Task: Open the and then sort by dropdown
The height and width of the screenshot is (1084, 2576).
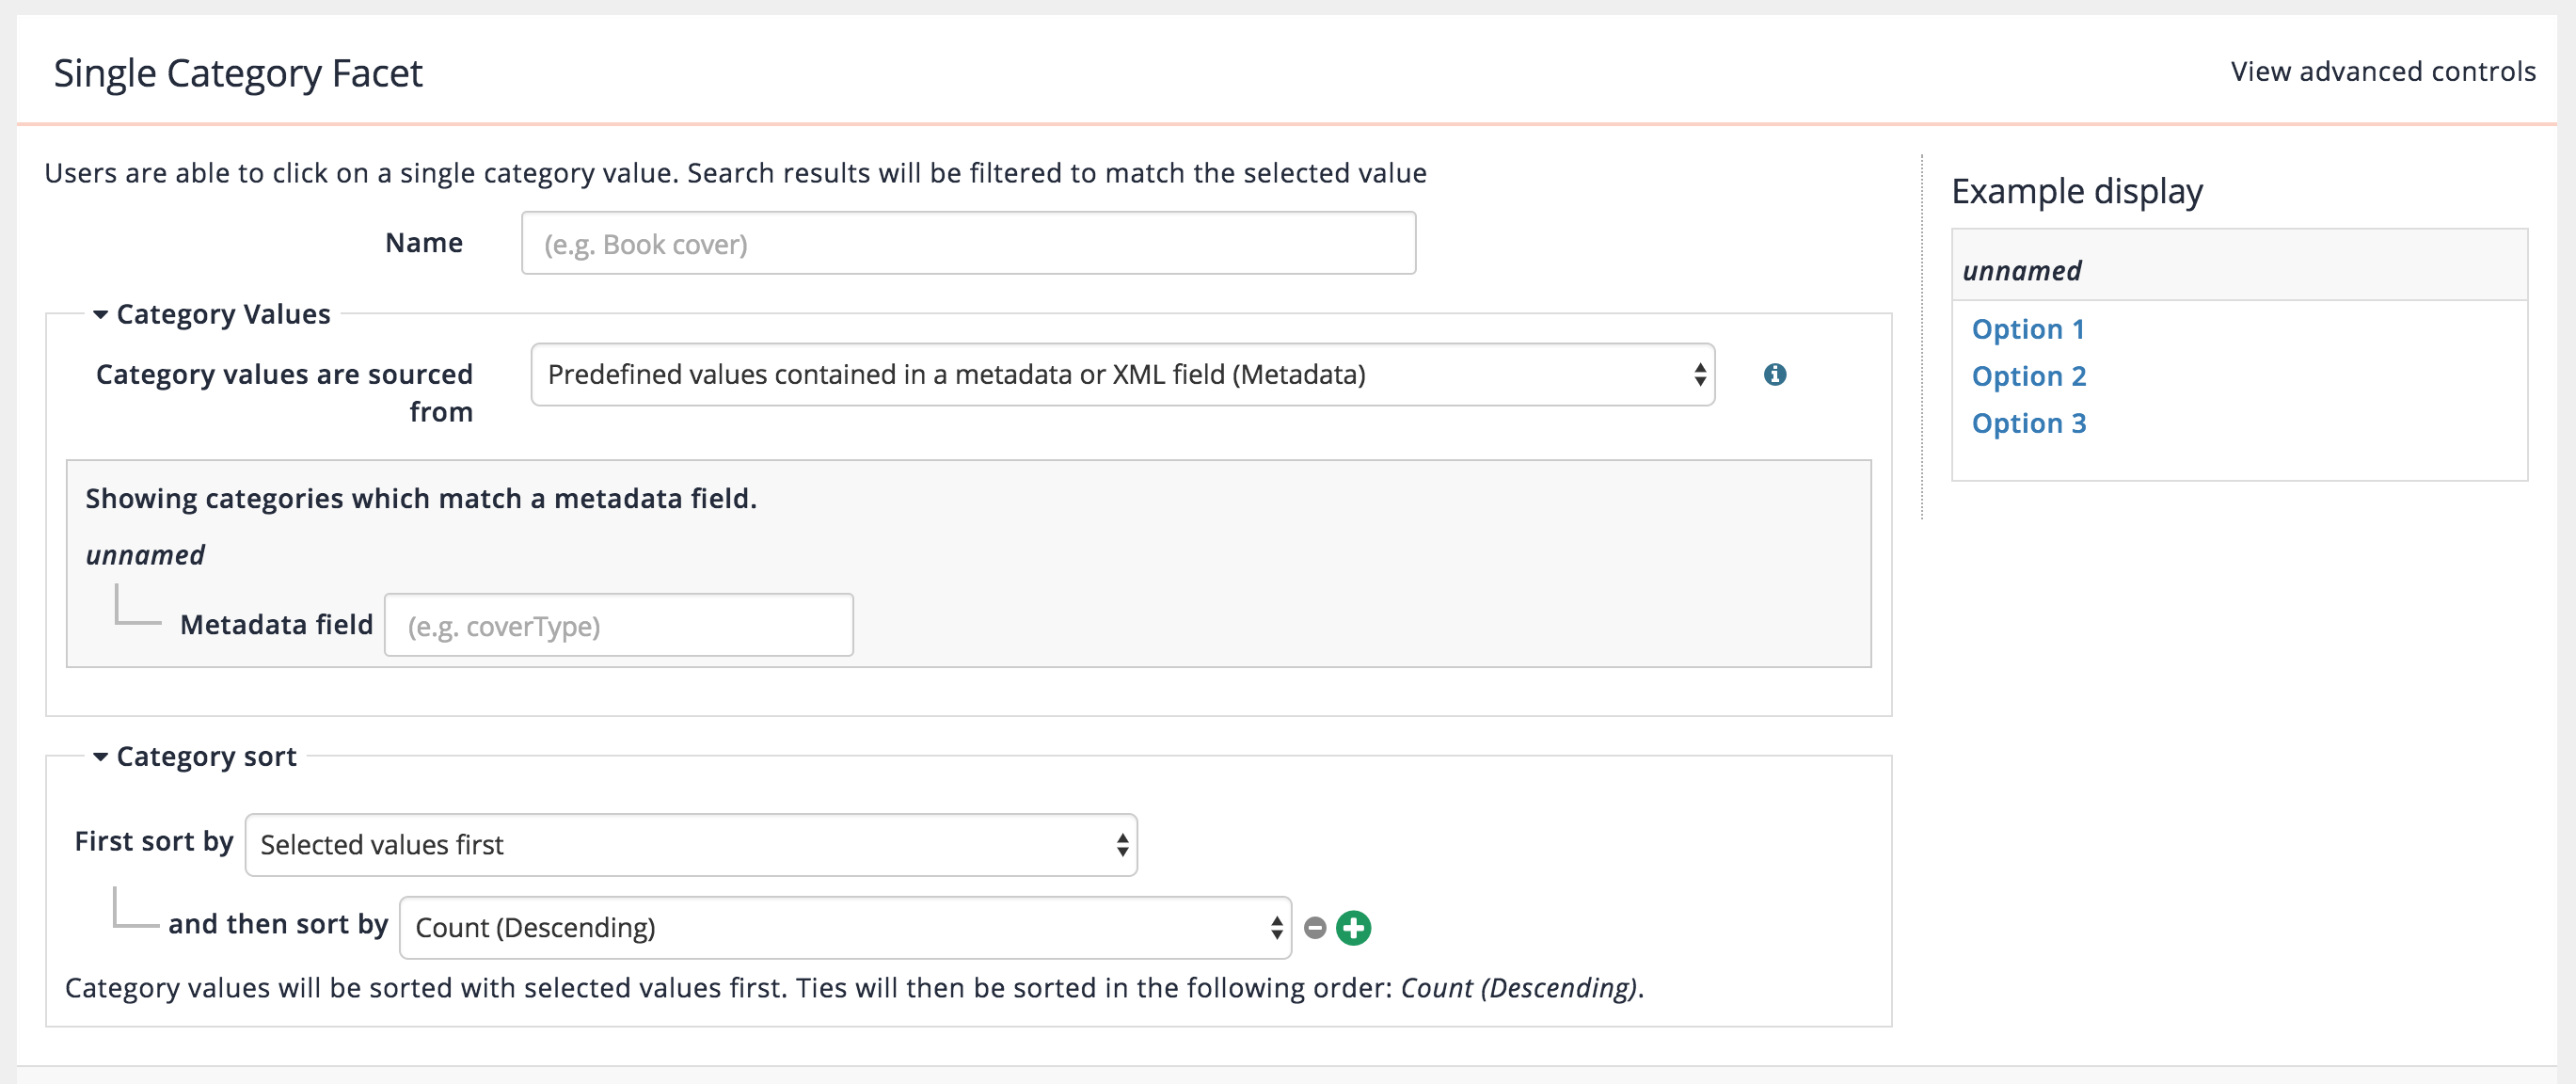Action: 844,928
